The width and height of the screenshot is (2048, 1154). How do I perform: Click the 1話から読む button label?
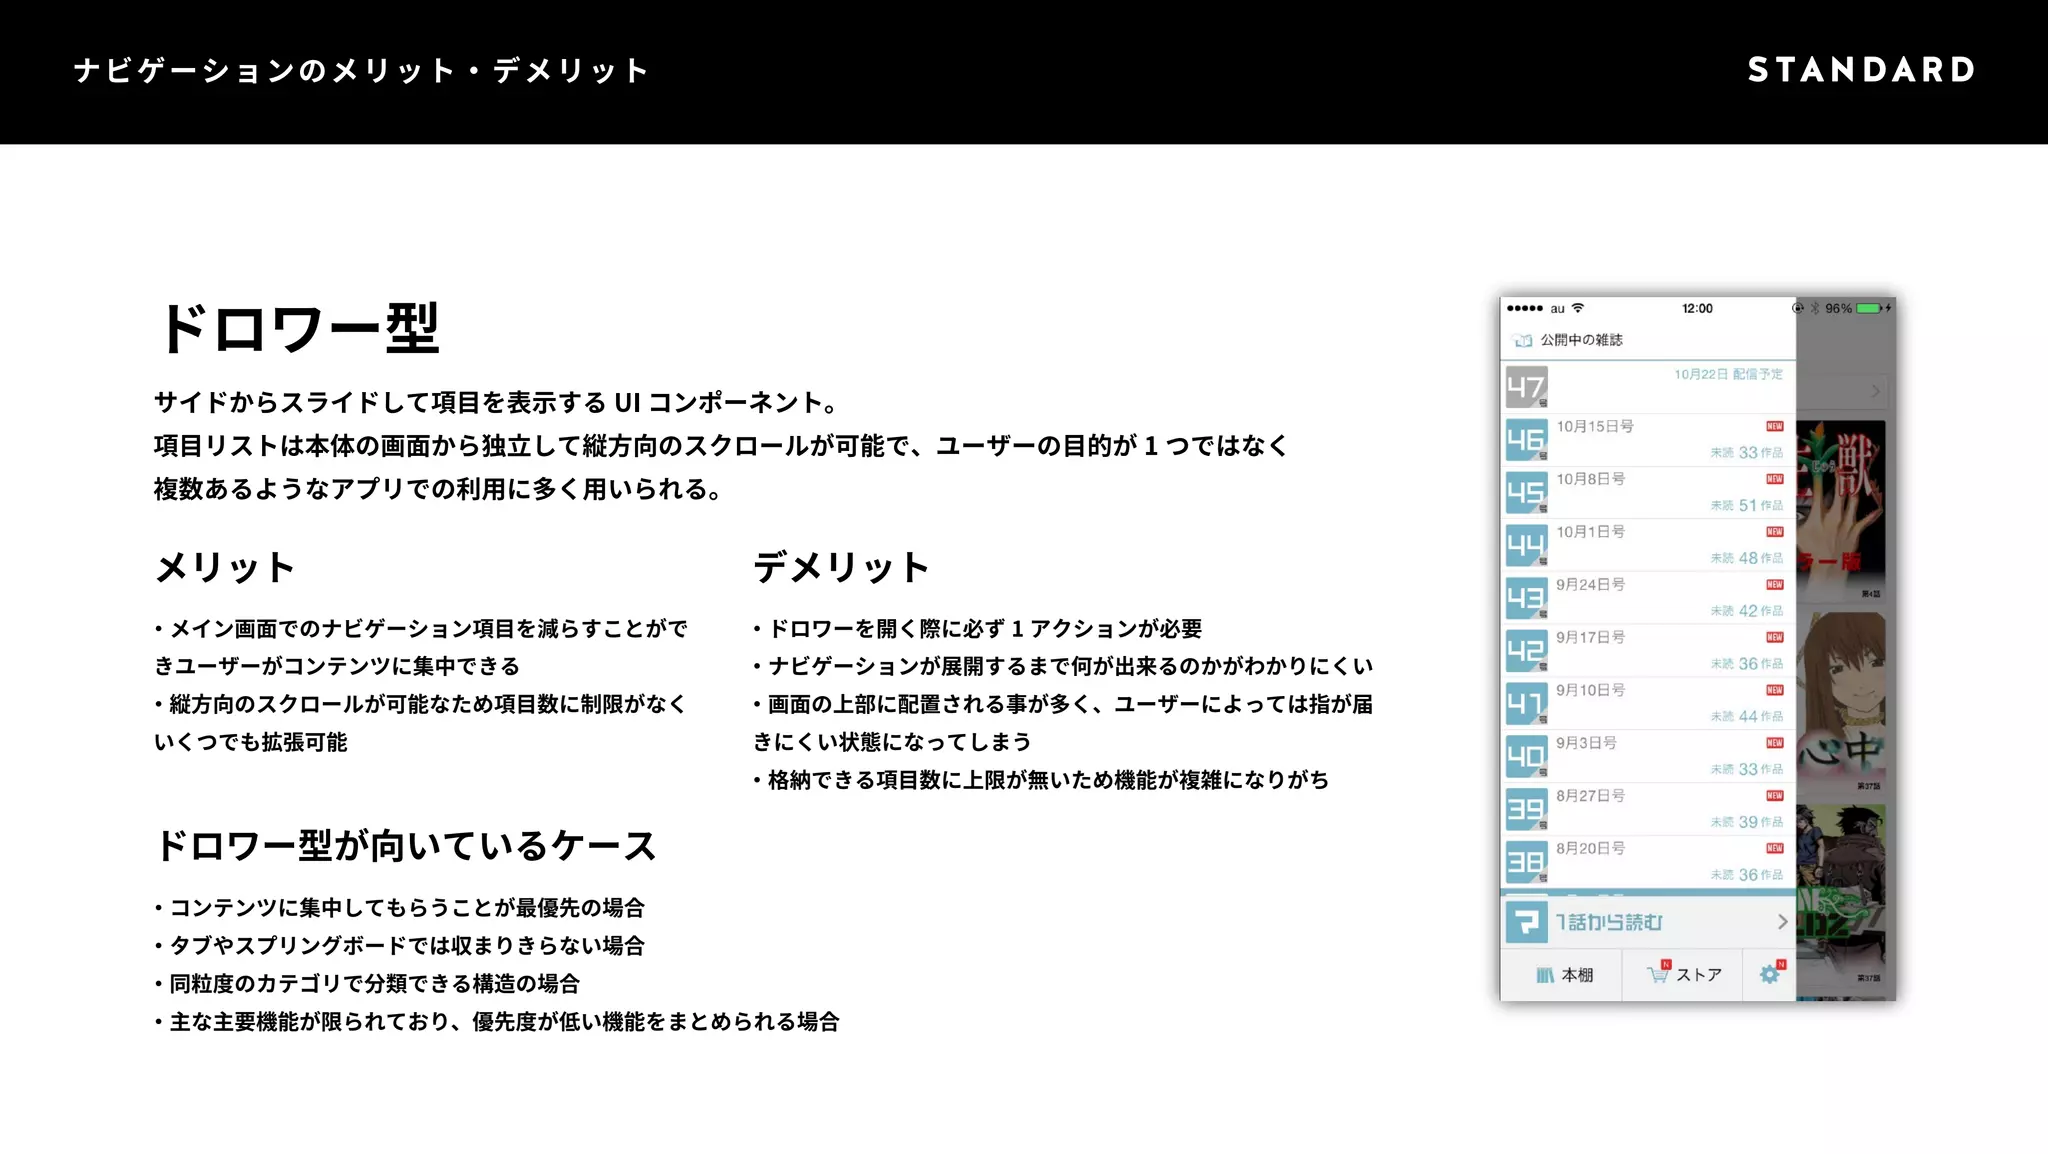click(x=1609, y=922)
